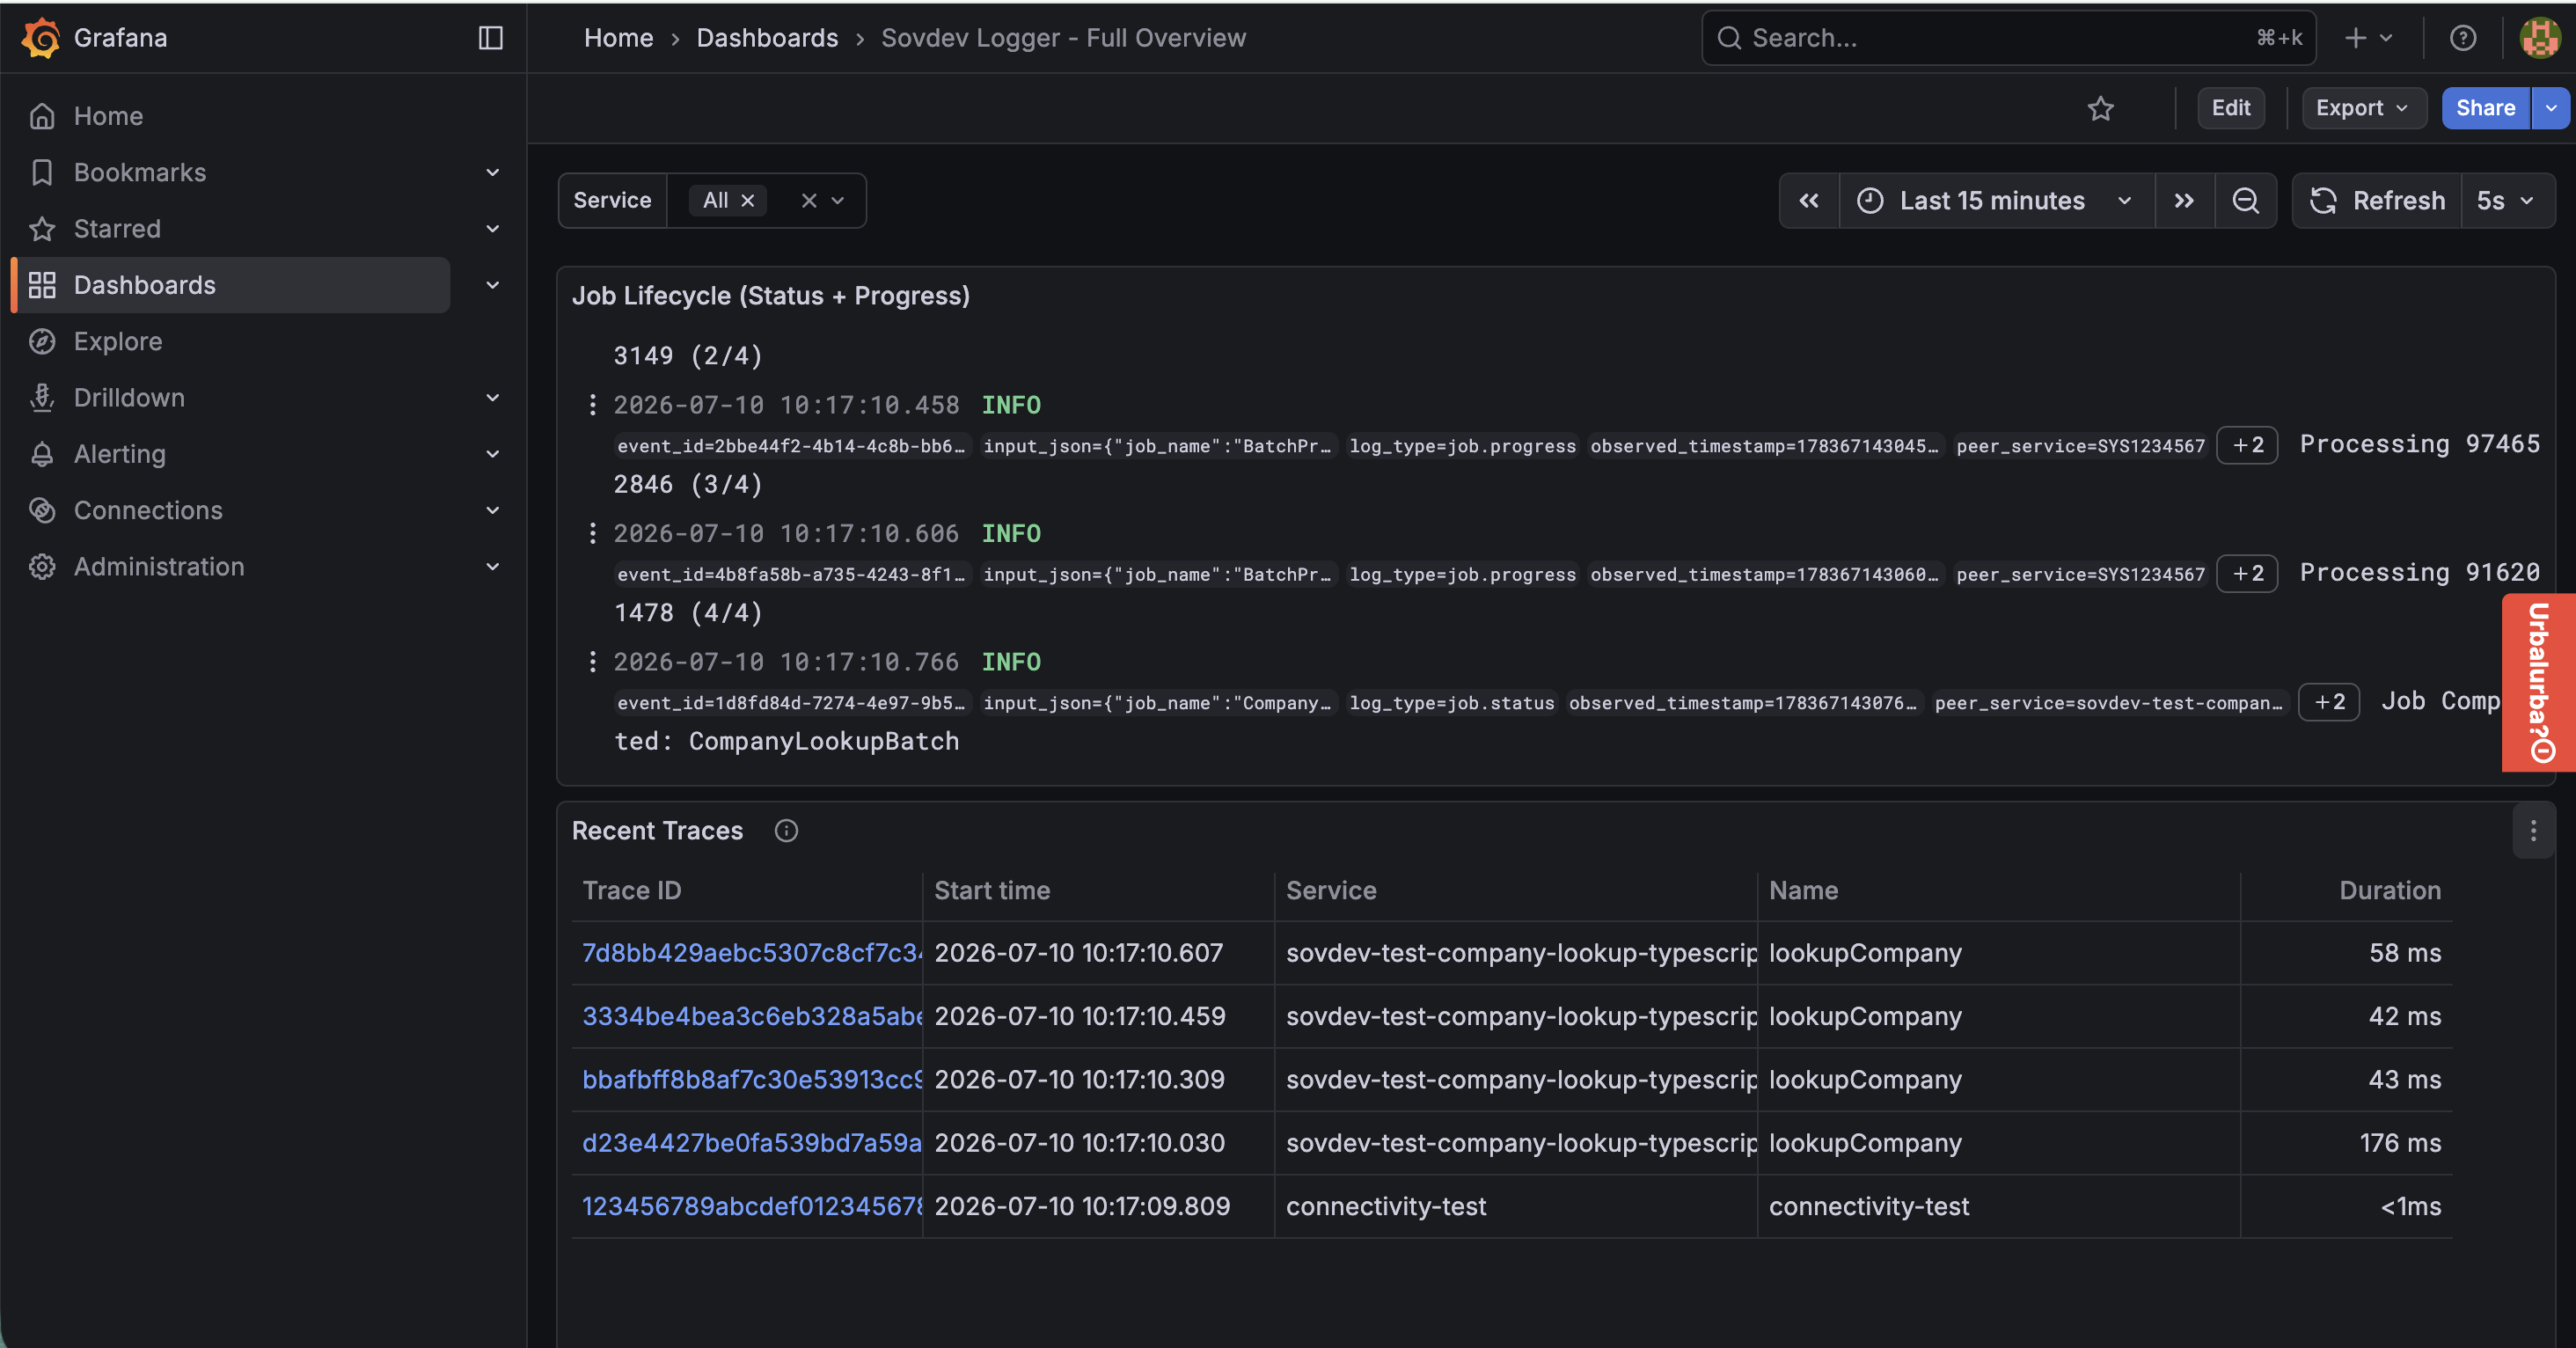Expand +2 labels on Processing 97465 log
Screen dimensions: 2576x1348
[x=2247, y=445]
